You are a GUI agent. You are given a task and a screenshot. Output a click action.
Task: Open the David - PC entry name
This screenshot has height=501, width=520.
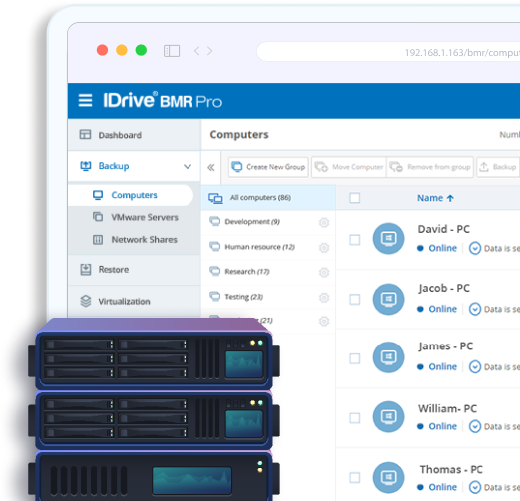tap(444, 229)
